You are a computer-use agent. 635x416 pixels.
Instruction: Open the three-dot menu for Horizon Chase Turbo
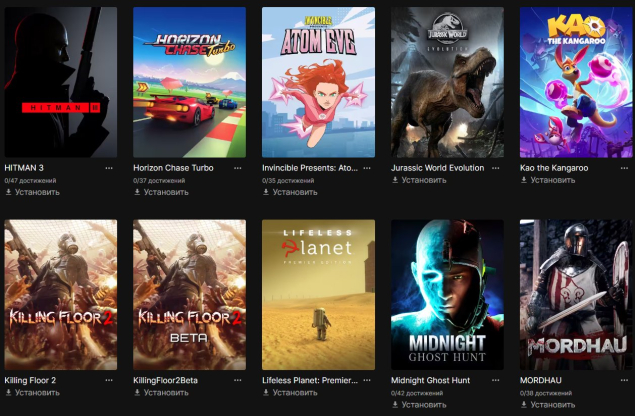pyautogui.click(x=238, y=168)
